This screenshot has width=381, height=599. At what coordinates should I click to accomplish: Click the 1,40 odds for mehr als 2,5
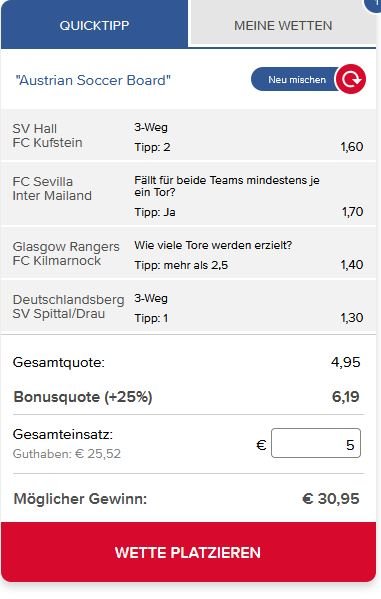tap(352, 264)
